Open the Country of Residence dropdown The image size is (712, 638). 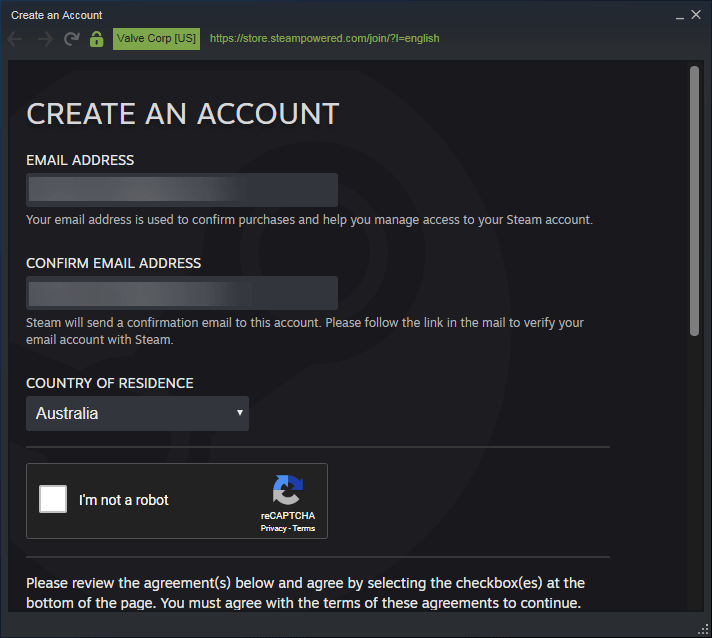pyautogui.click(x=137, y=413)
